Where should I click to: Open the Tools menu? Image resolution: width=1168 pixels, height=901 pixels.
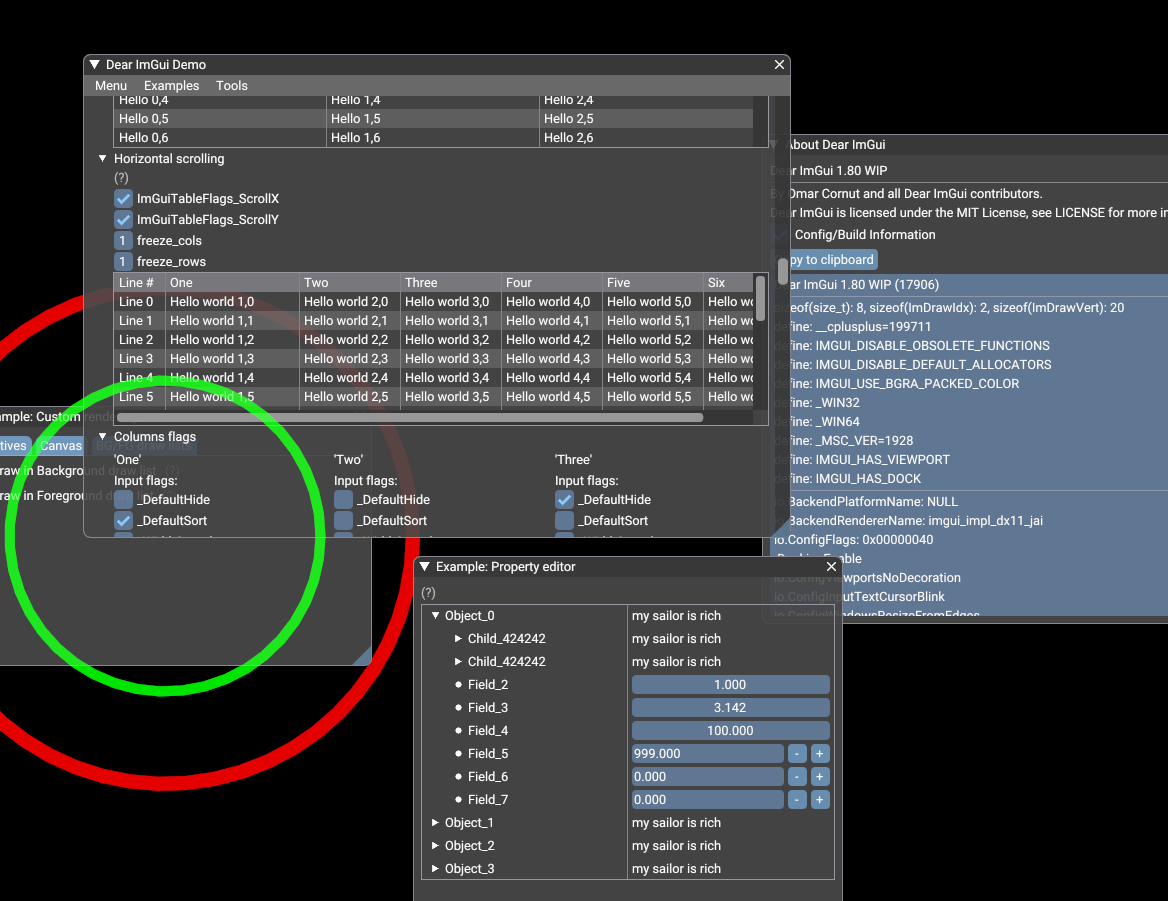(x=232, y=86)
